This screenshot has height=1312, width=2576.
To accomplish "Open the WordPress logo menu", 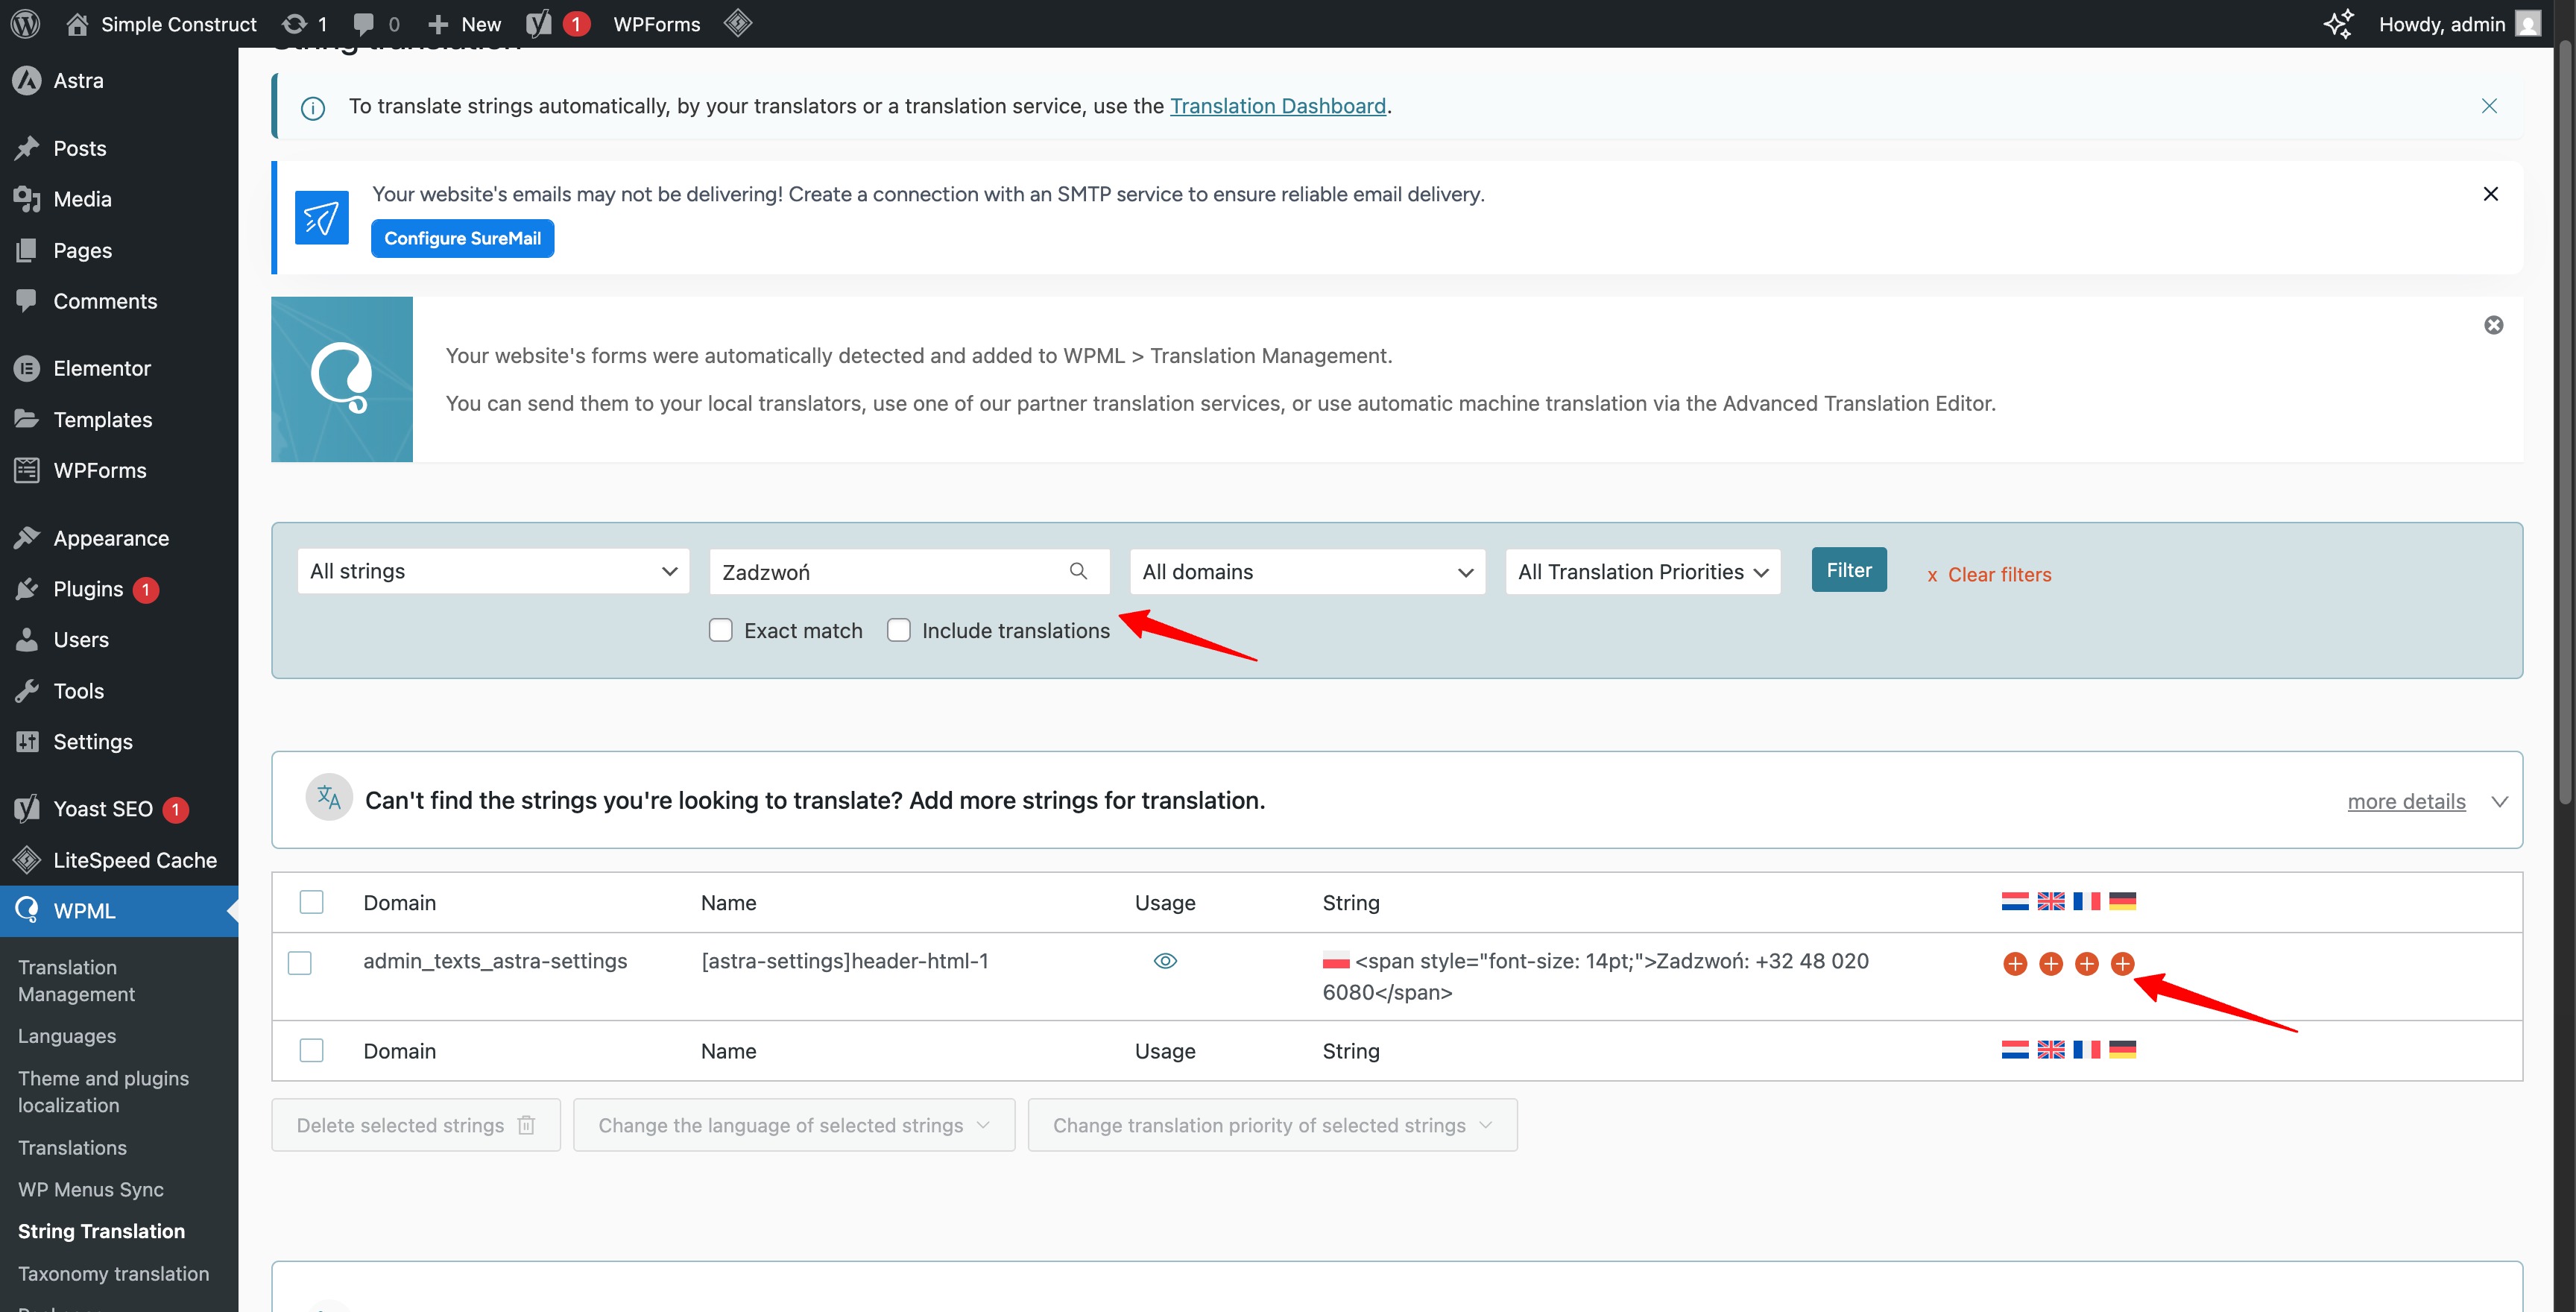I will pyautogui.click(x=25, y=24).
